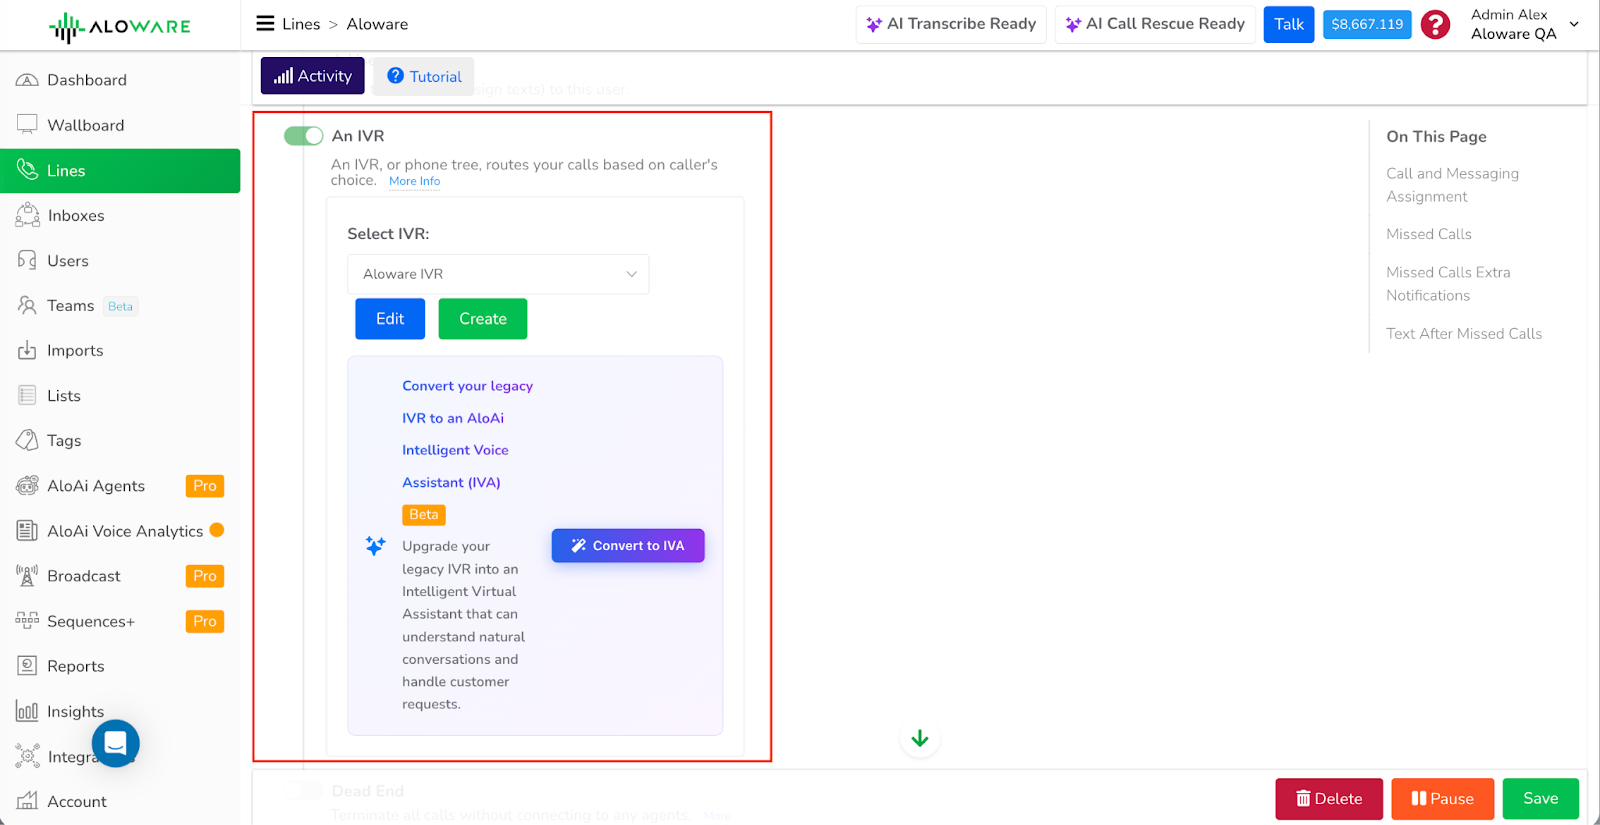Click the orange Beta label in IVA card
This screenshot has height=825, width=1600.
(x=424, y=514)
